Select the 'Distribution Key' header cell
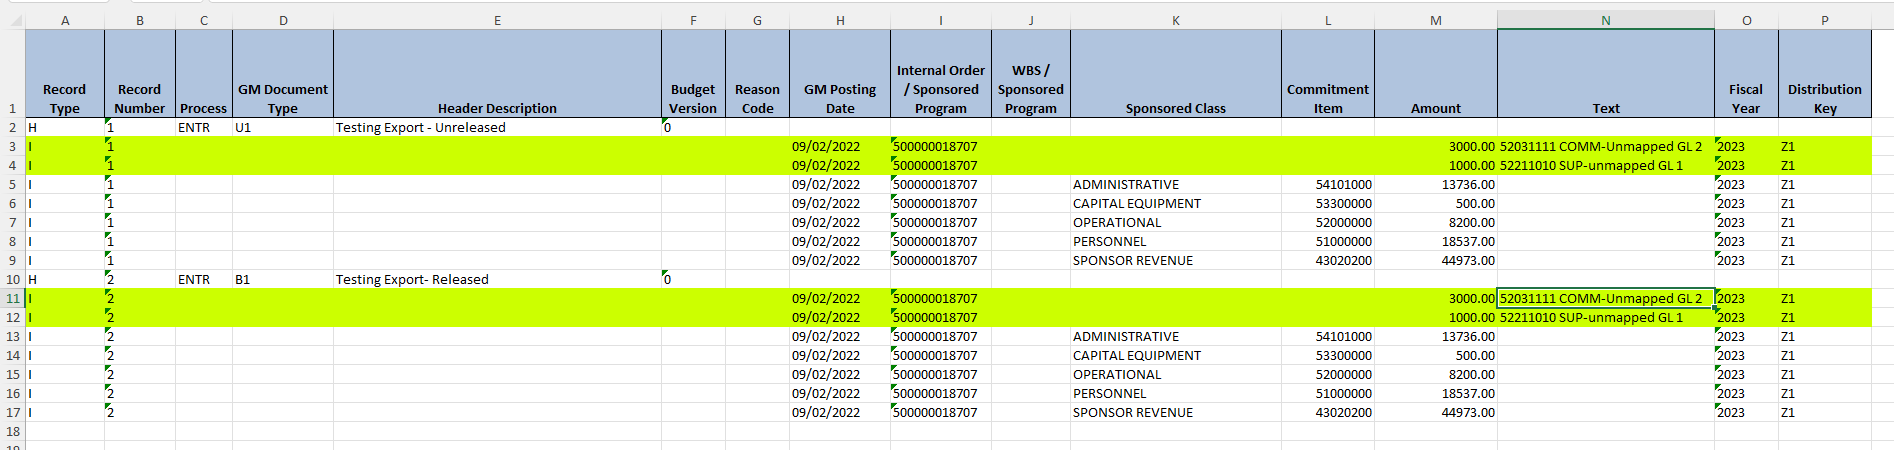This screenshot has width=1894, height=450. (1824, 98)
